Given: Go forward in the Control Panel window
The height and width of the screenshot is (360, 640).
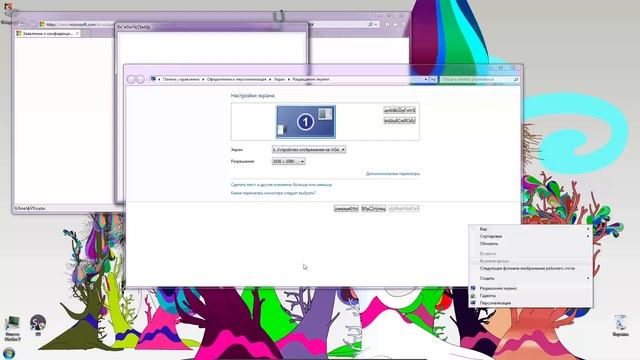Looking at the screenshot, I should tap(140, 79).
